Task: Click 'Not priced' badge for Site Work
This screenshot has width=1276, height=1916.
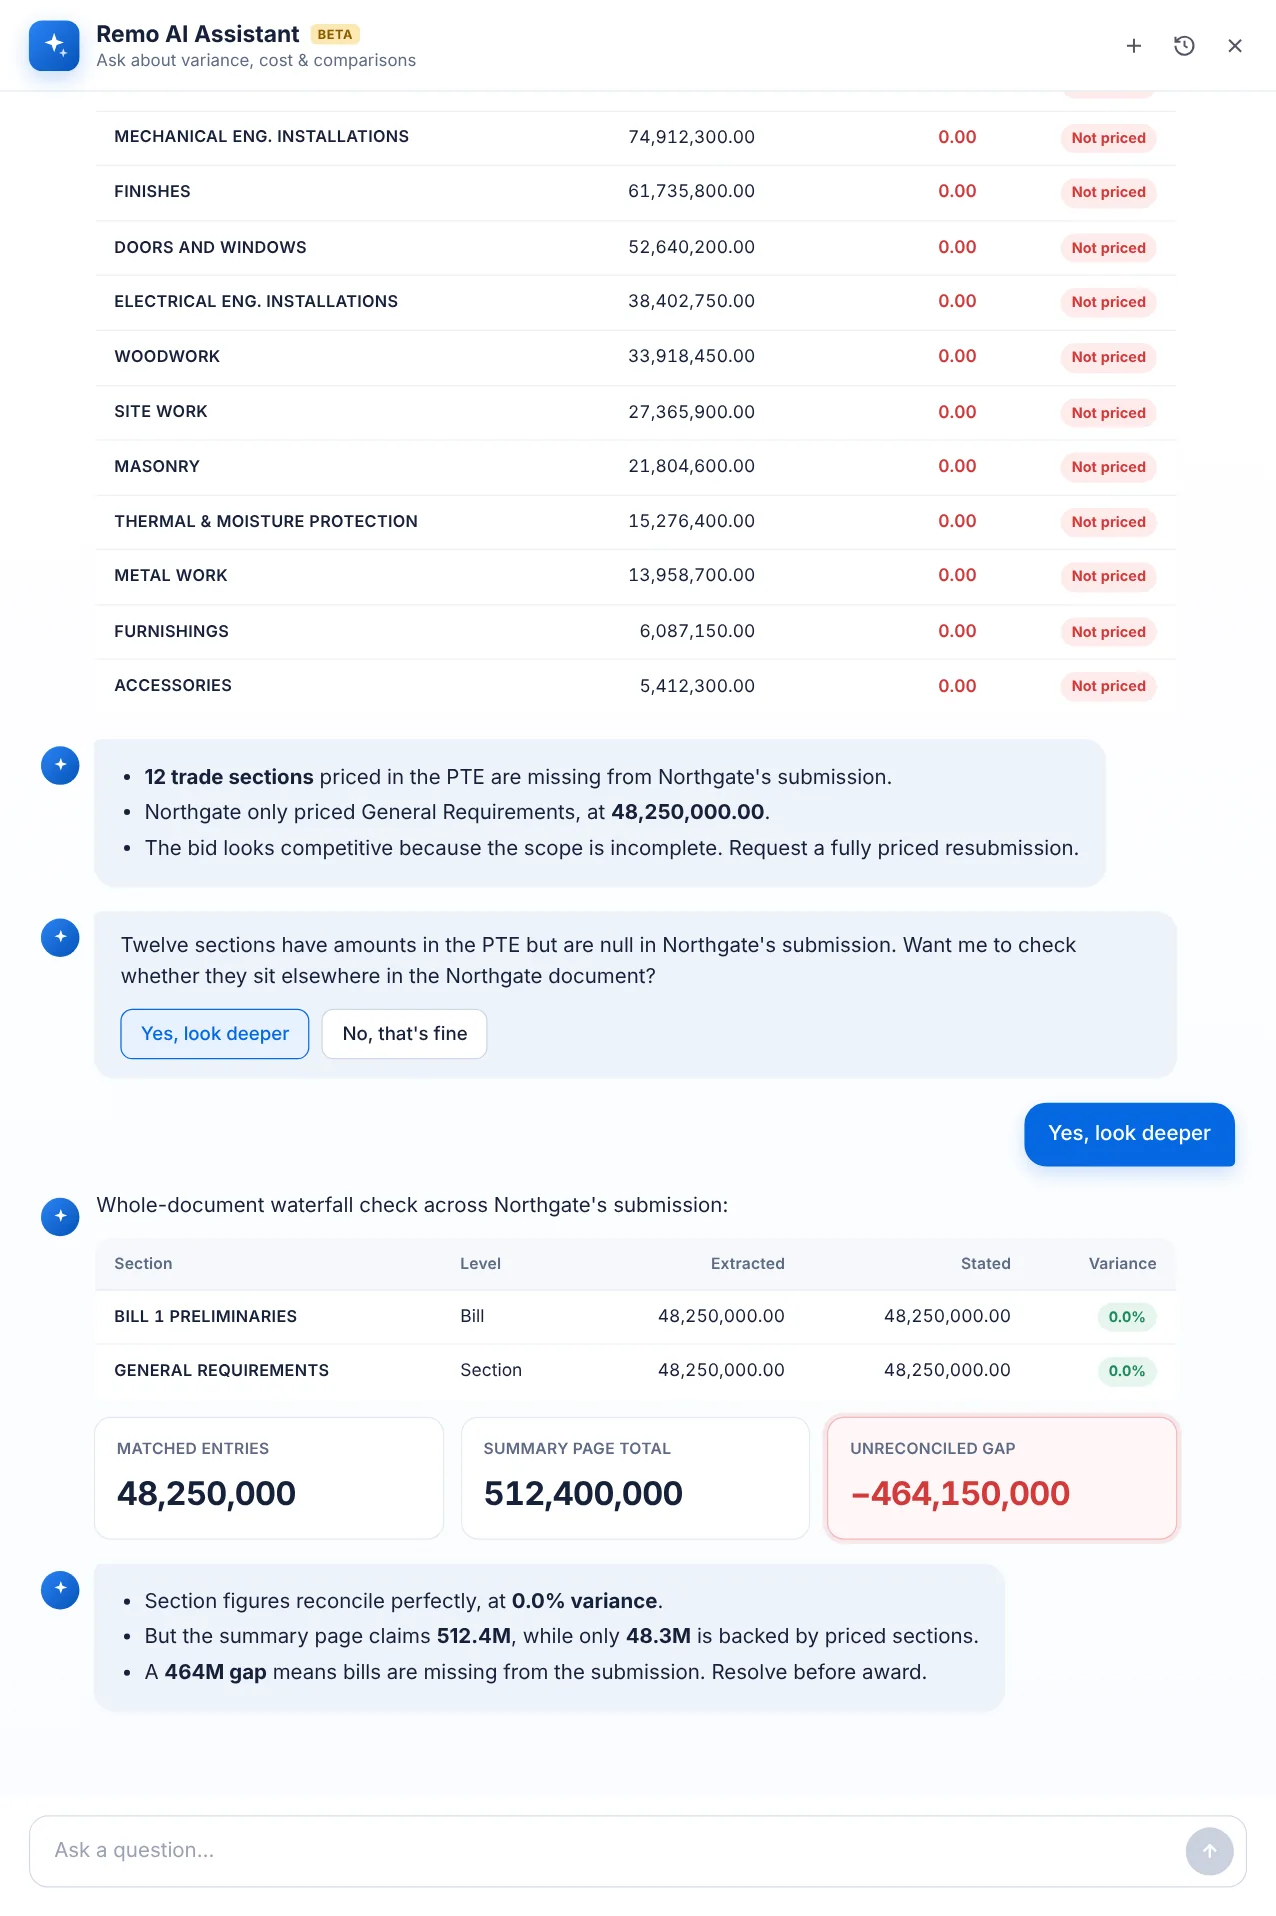Action: click(1108, 413)
